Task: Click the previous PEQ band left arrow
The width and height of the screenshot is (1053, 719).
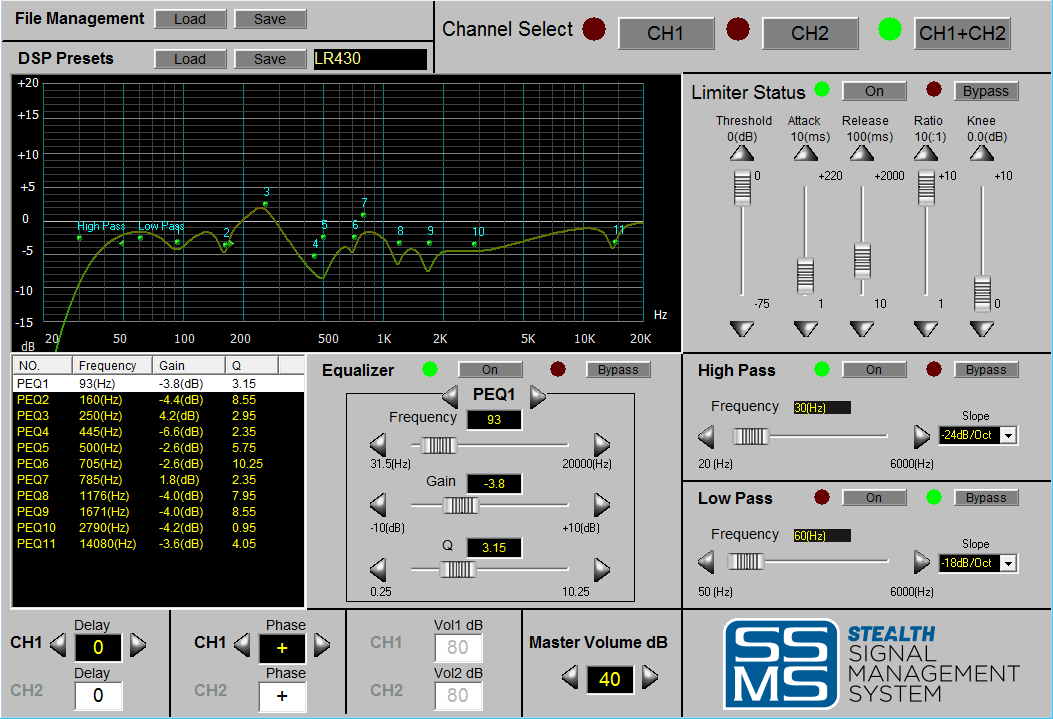Action: point(452,397)
